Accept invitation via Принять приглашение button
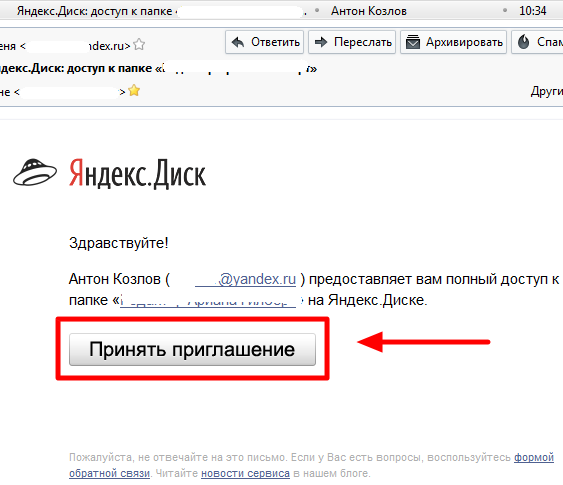Image resolution: width=563 pixels, height=485 pixels. 192,350
